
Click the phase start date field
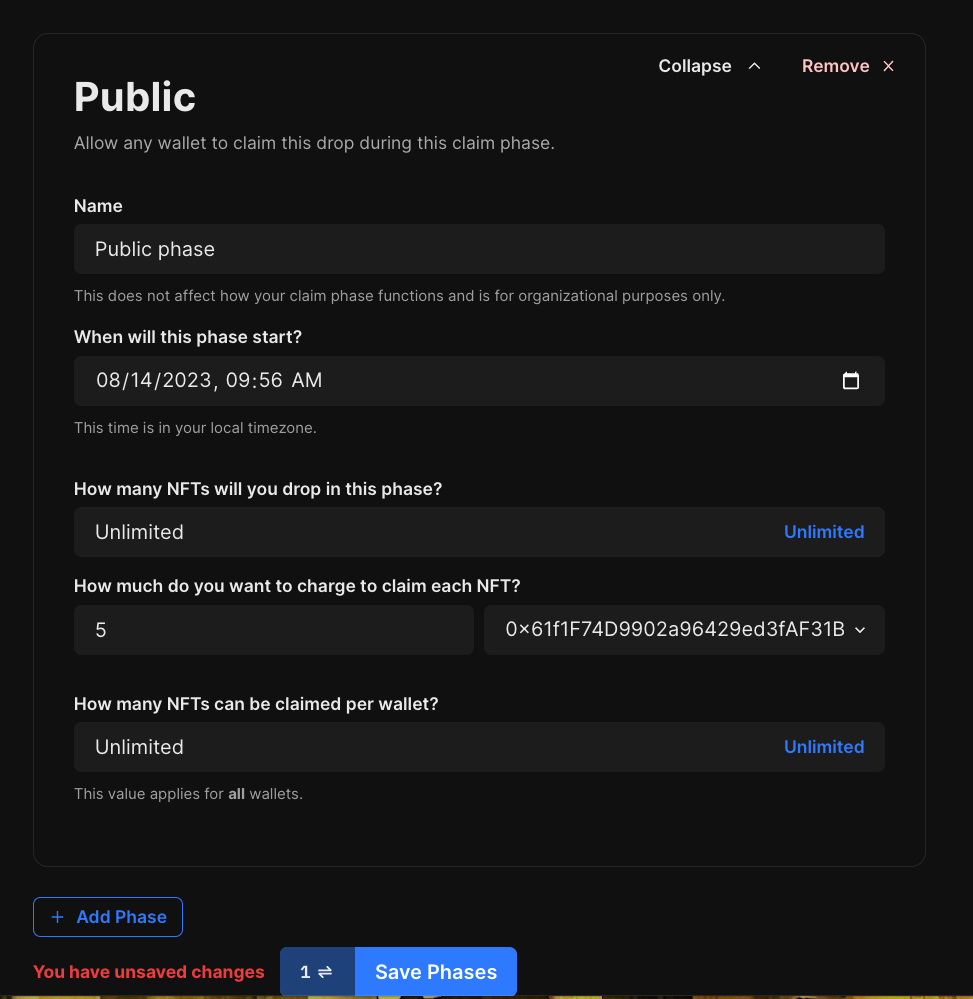[x=479, y=381]
